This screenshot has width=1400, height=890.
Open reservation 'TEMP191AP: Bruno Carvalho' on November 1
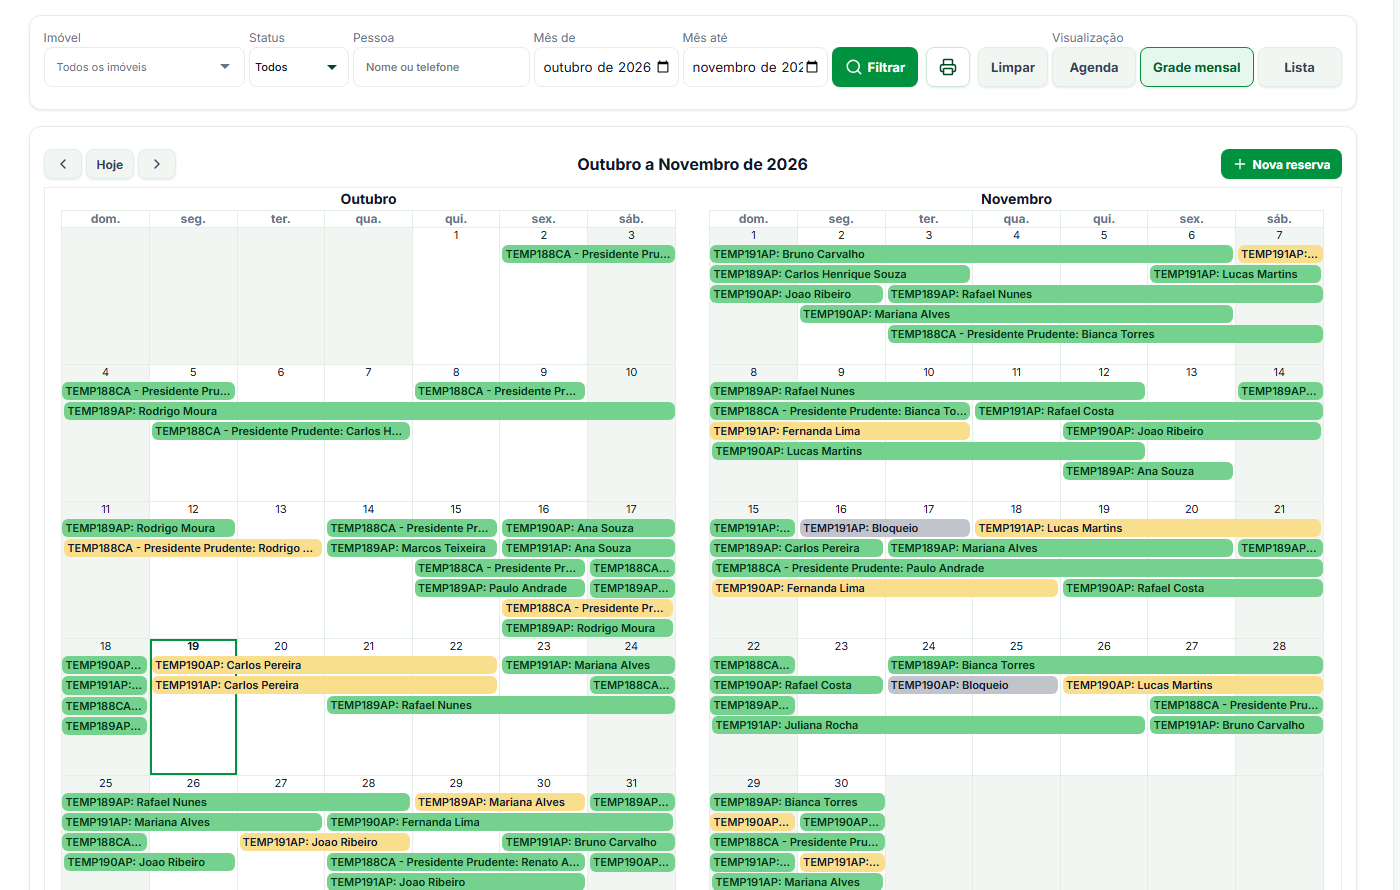[x=971, y=254]
